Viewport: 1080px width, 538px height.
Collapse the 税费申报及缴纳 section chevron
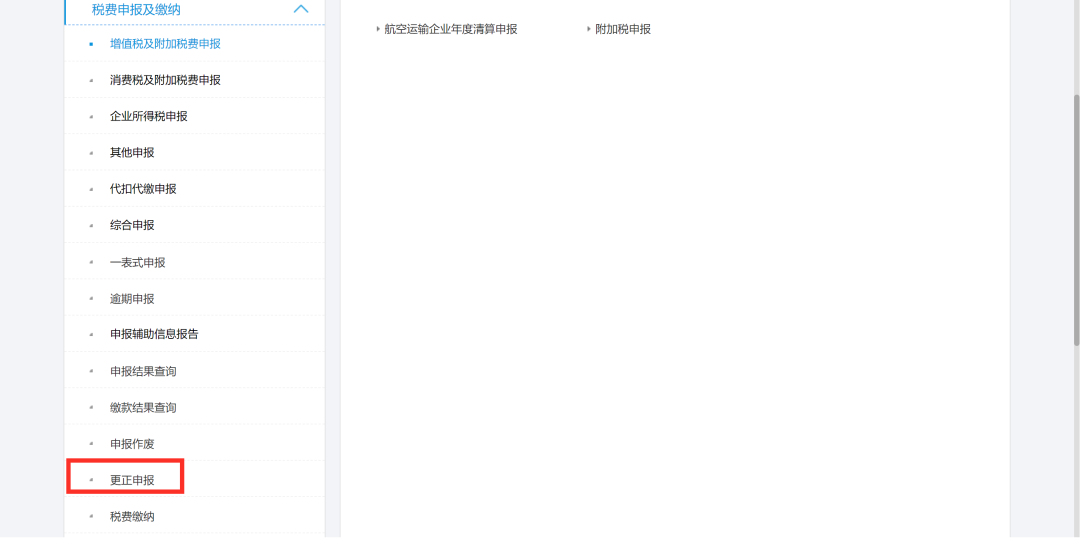coord(301,9)
